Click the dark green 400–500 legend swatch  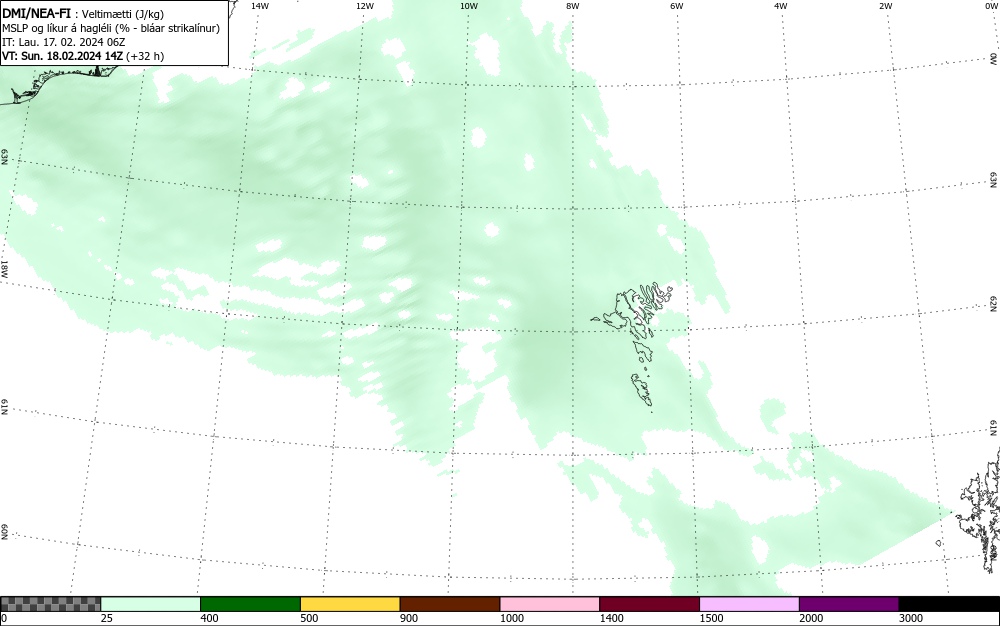(250, 604)
